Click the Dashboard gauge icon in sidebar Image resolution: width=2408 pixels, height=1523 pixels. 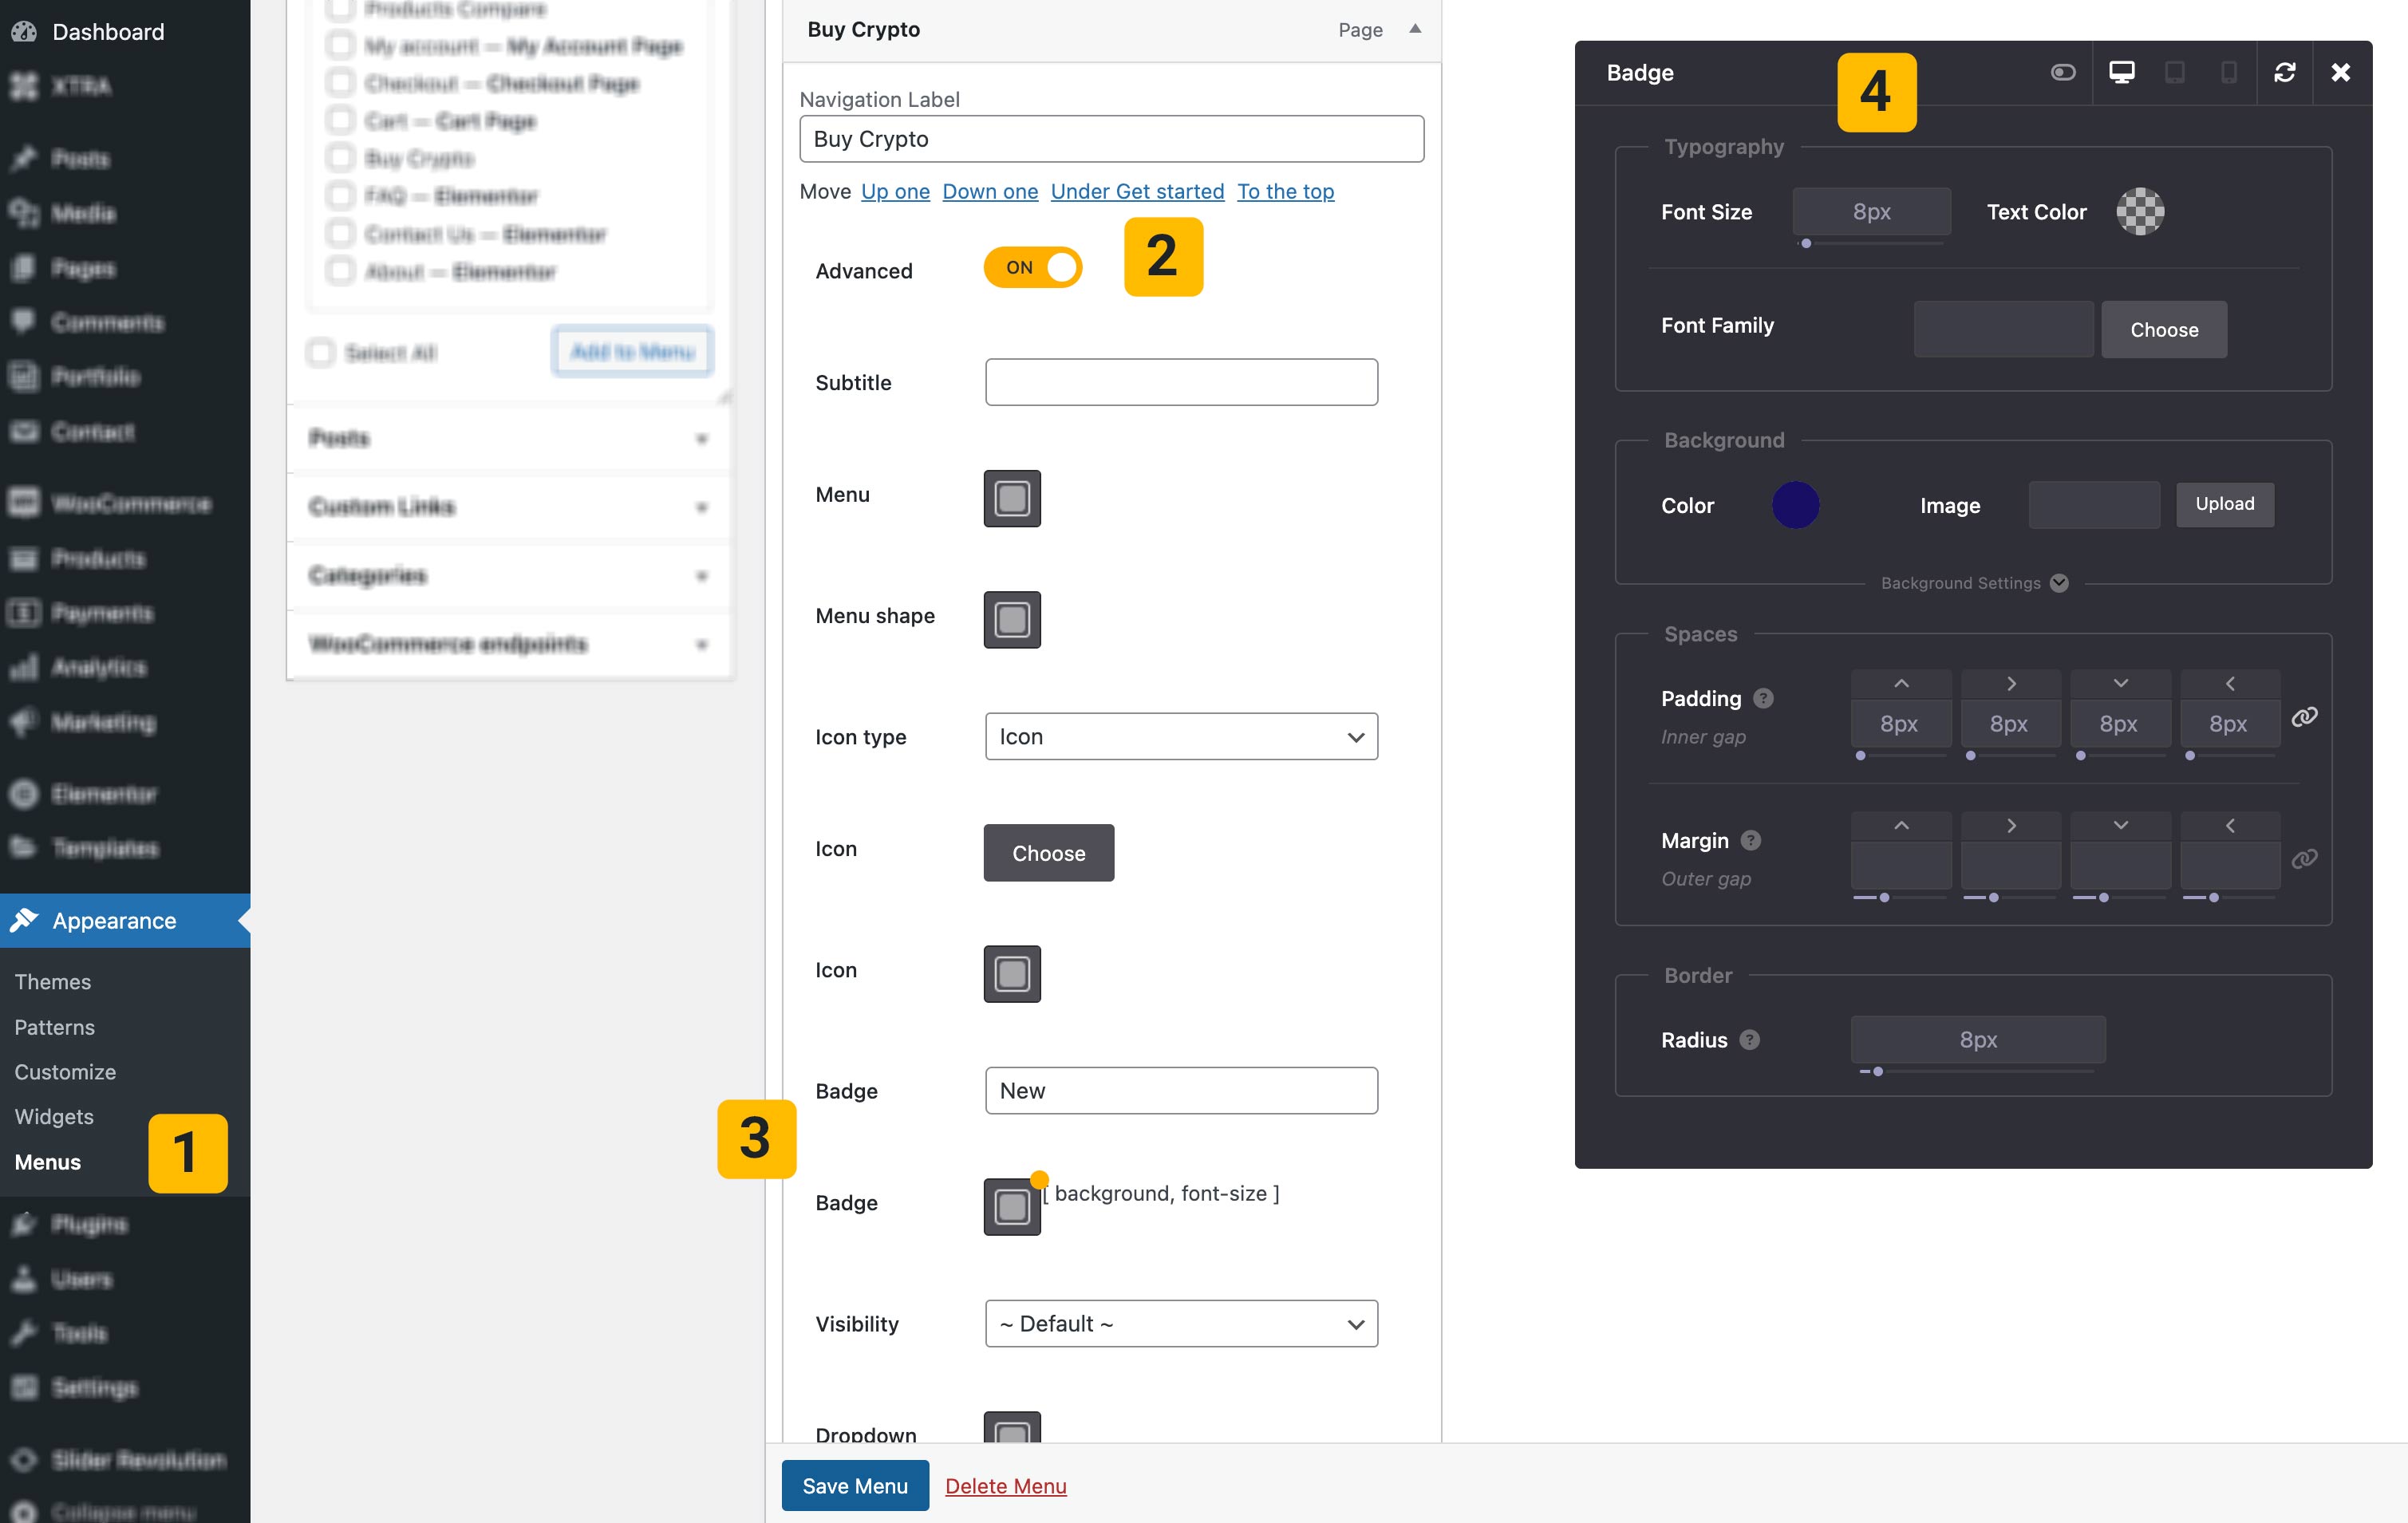[24, 32]
